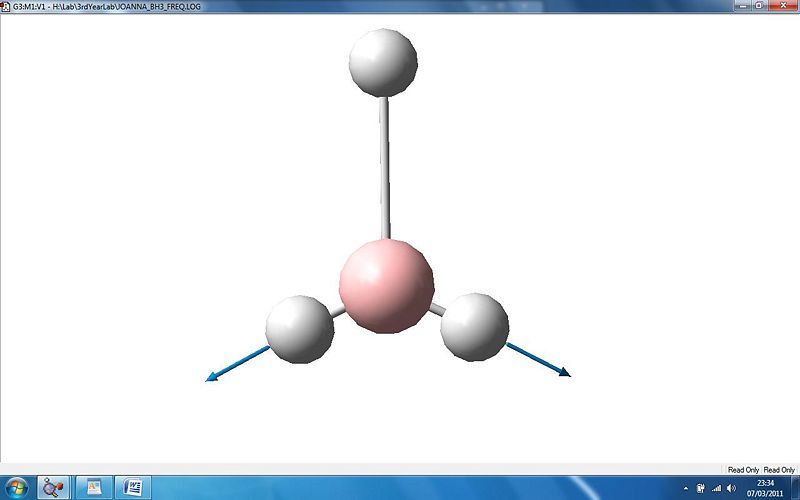Click the right displacement vector arrow
Viewport: 800px width, 500px height.
pyautogui.click(x=538, y=360)
